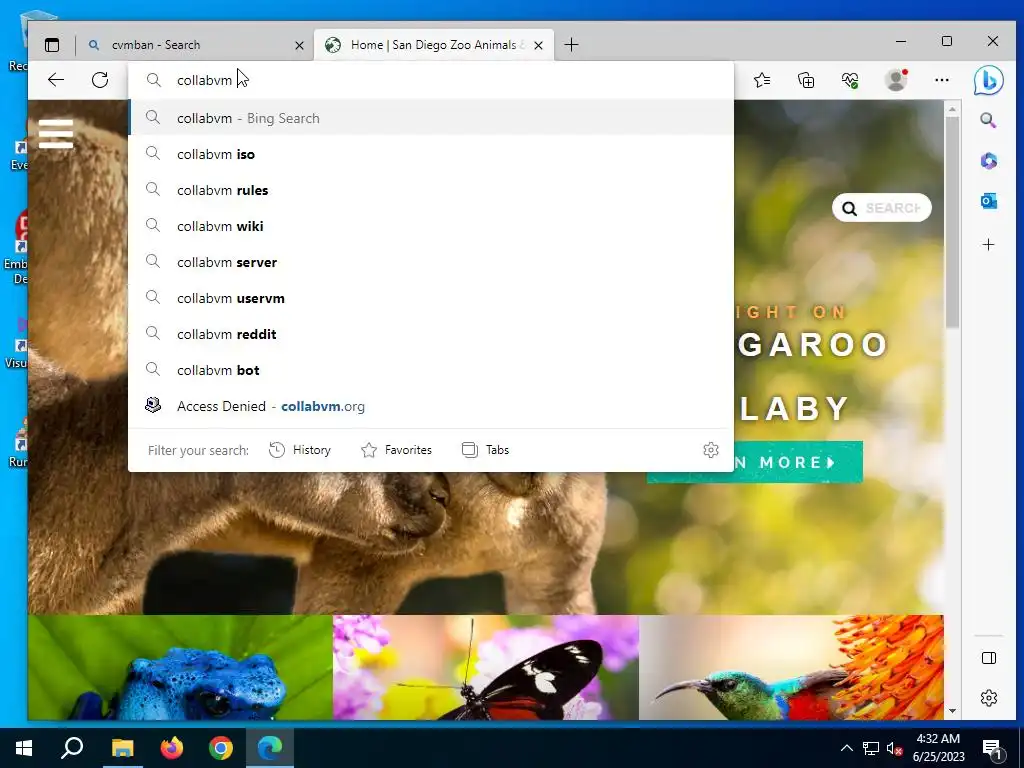Viewport: 1024px width, 768px height.
Task: Open the Access Denied collabvm.org entry
Action: point(431,406)
